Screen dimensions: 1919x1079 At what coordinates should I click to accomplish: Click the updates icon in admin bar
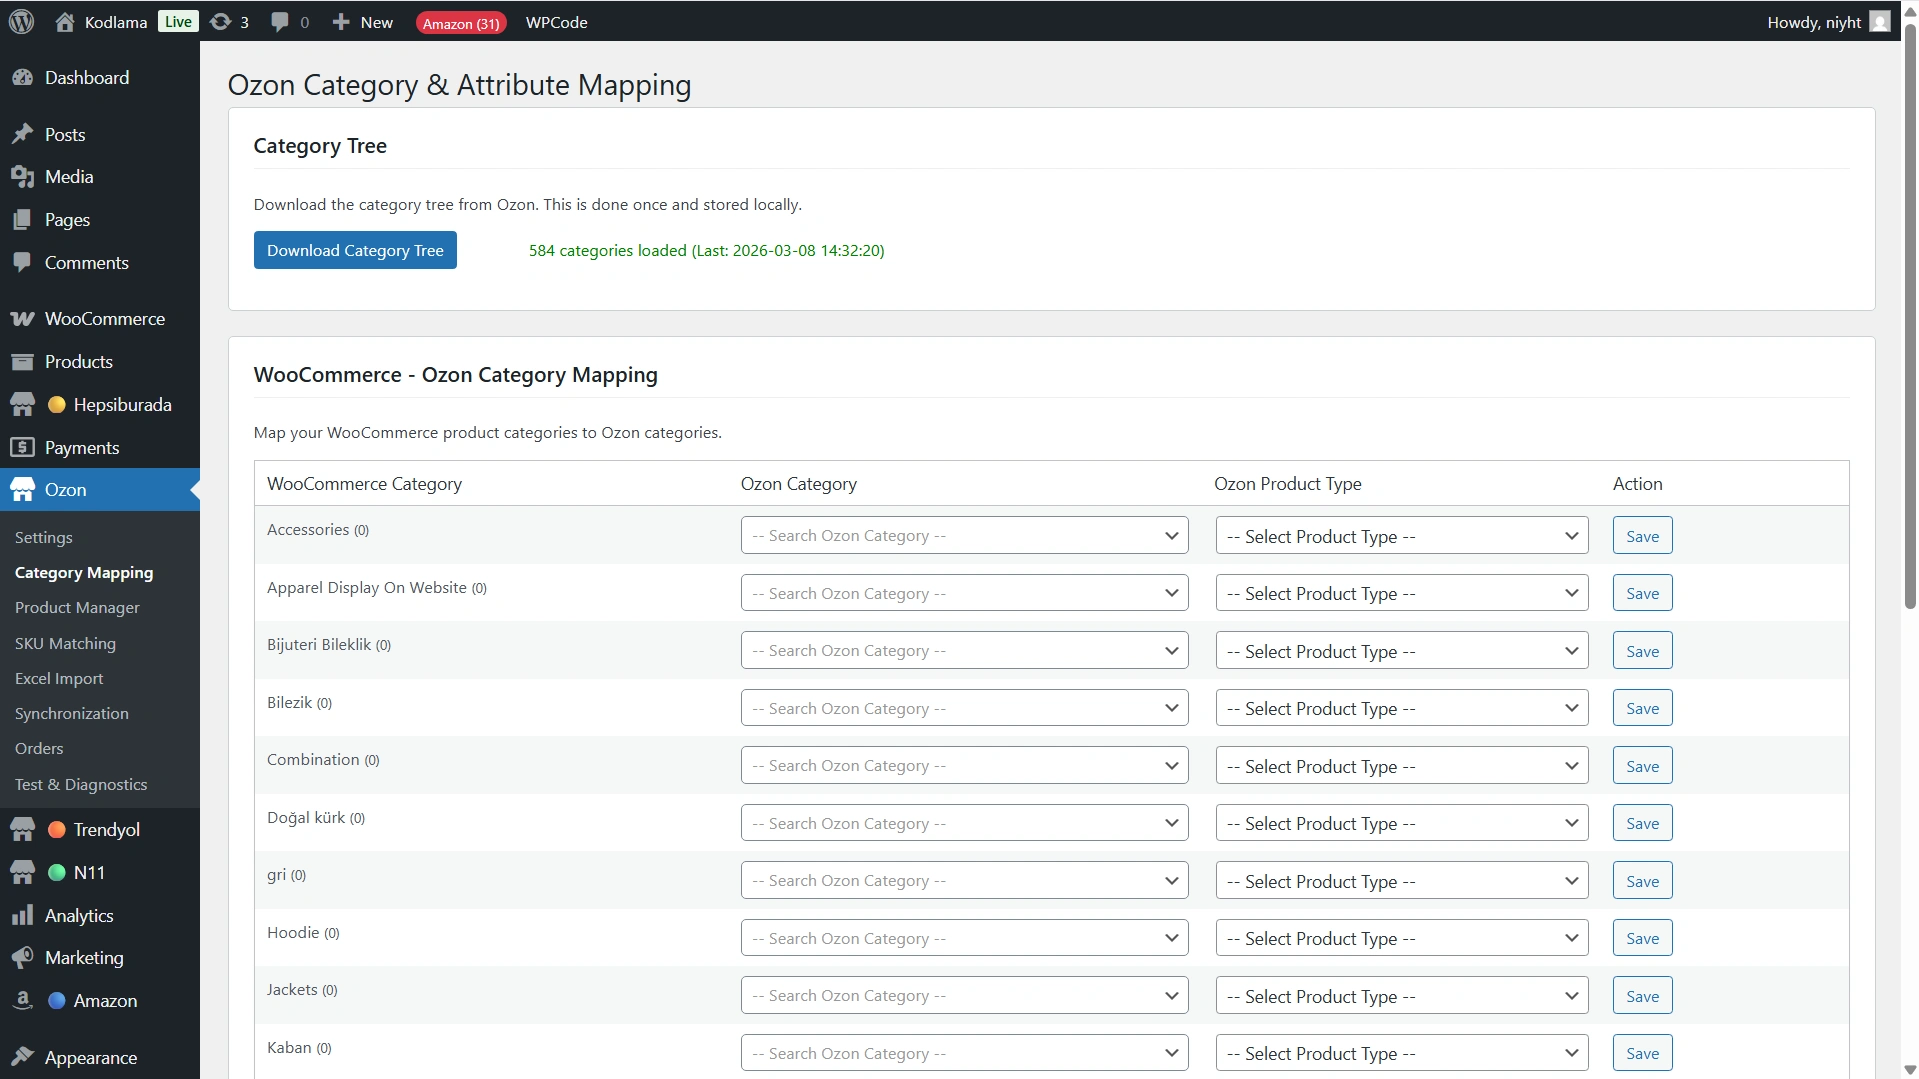pyautogui.click(x=221, y=22)
